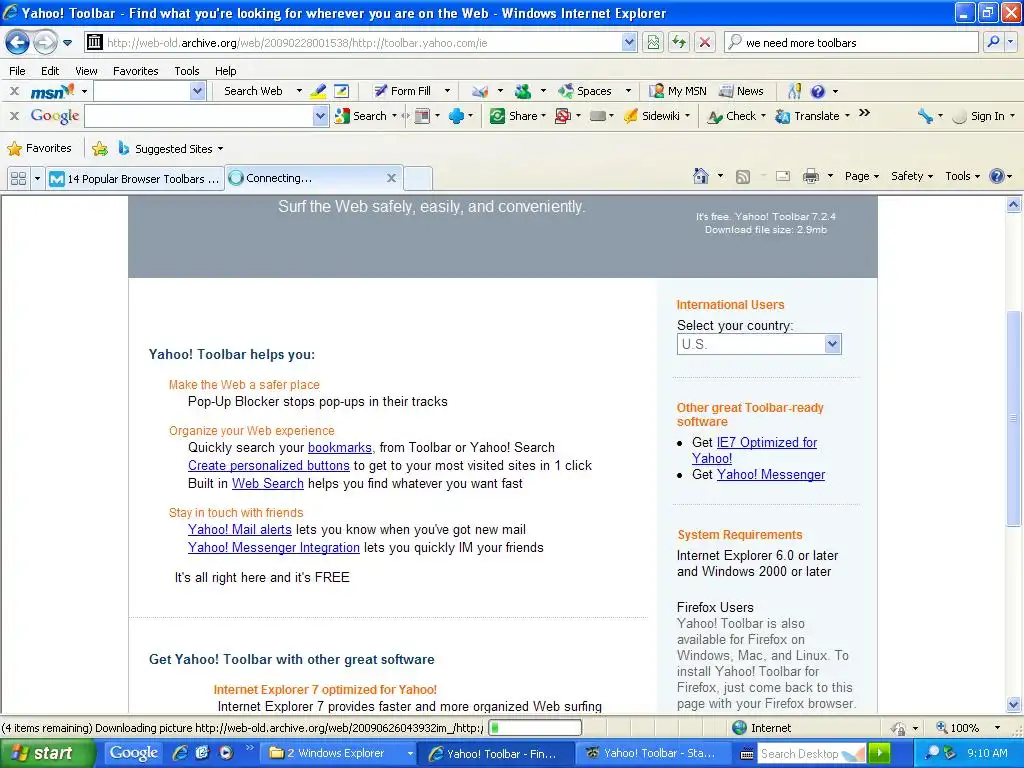Open the zoom level 100% dropdown

[x=997, y=728]
